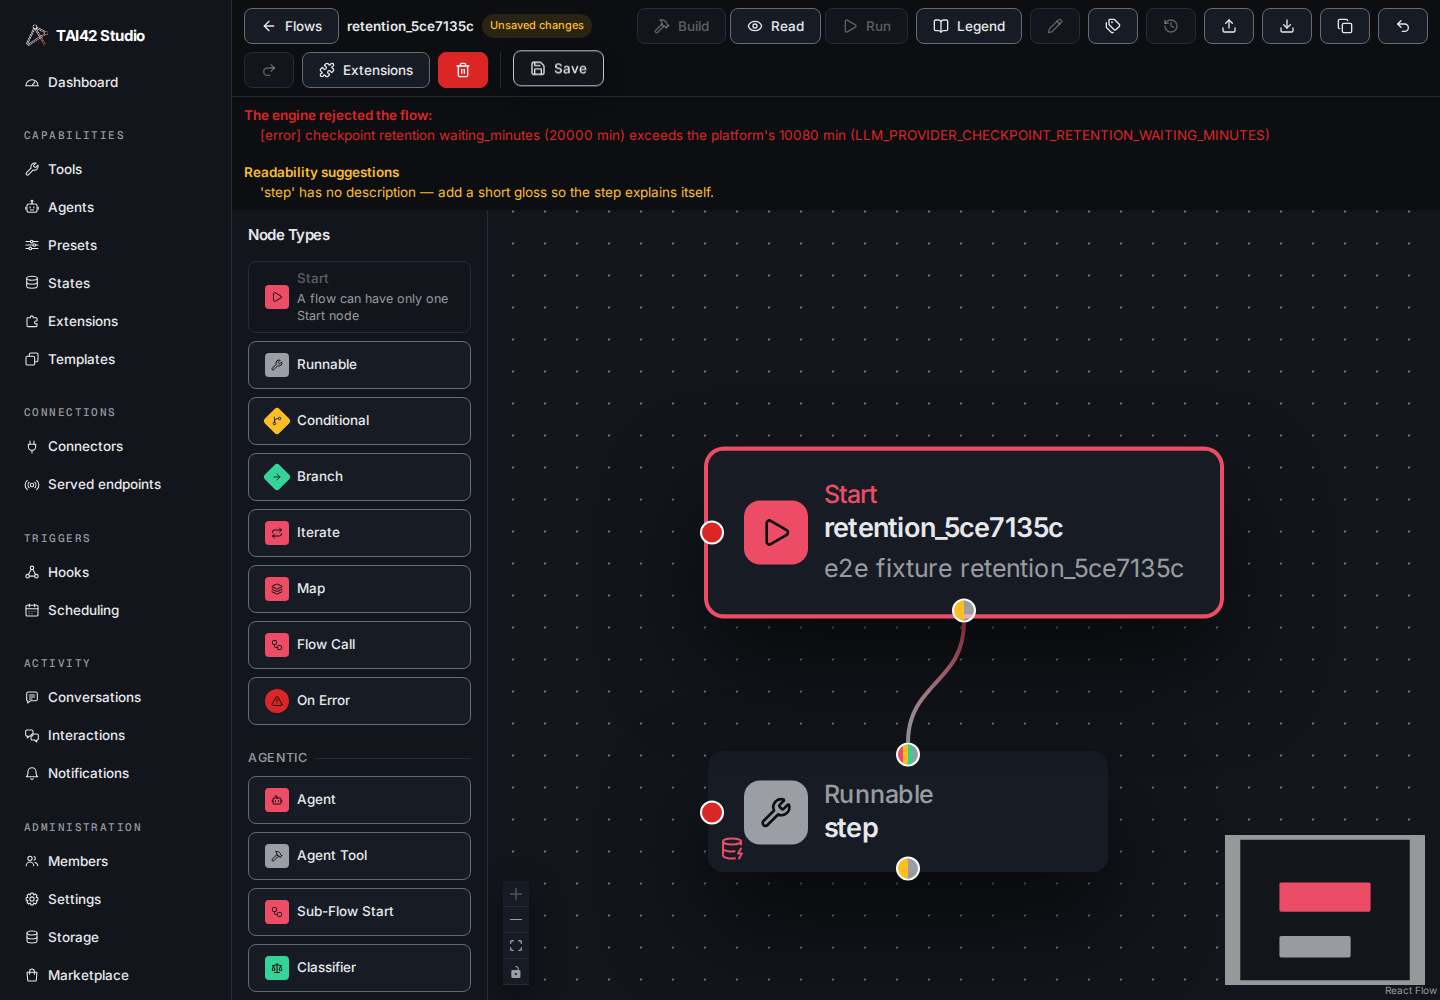Click the history clock icon button
This screenshot has height=1000, width=1440.
pyautogui.click(x=1171, y=26)
